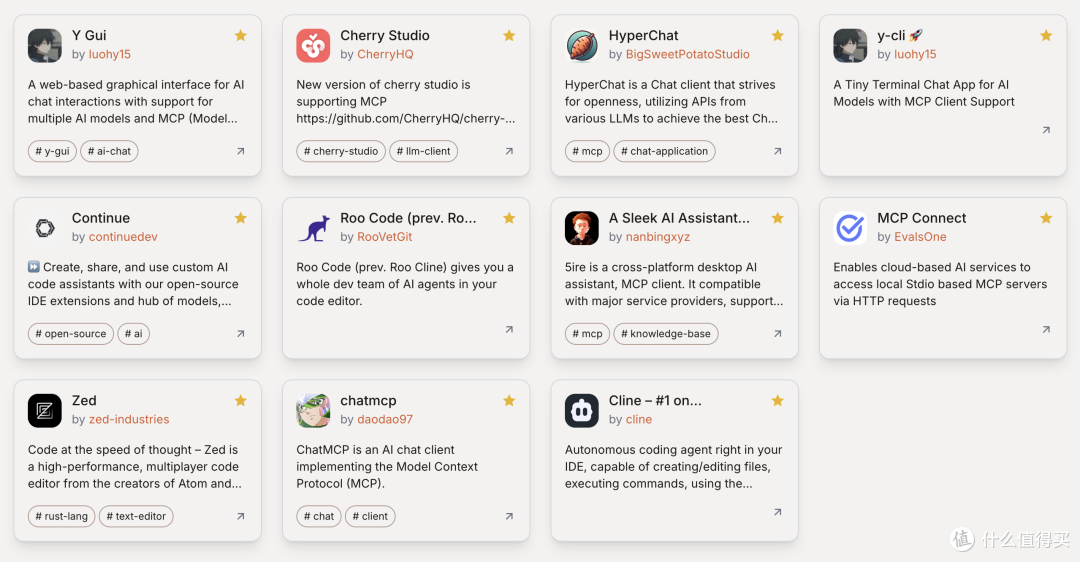Image resolution: width=1080 pixels, height=562 pixels.
Task: Click the Zed editor logo
Action: click(x=45, y=410)
